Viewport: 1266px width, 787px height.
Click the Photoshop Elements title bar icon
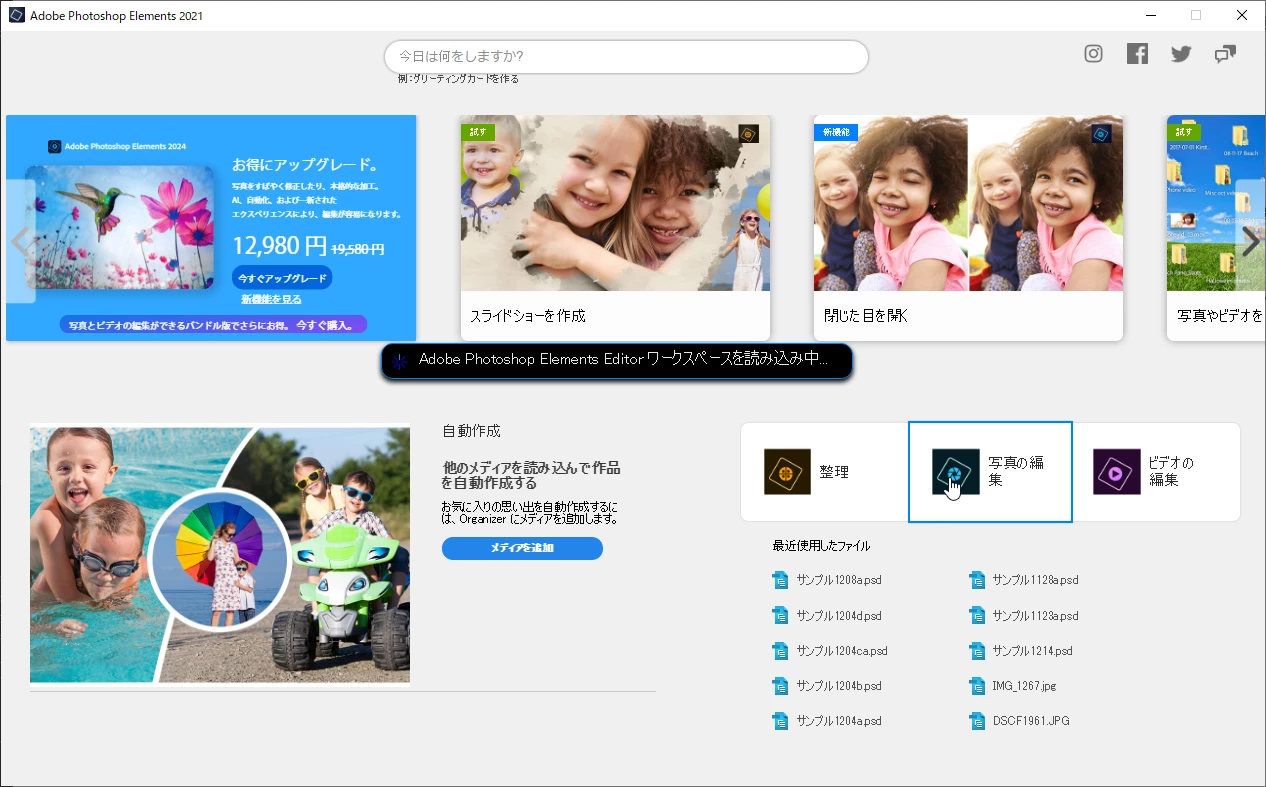point(16,15)
